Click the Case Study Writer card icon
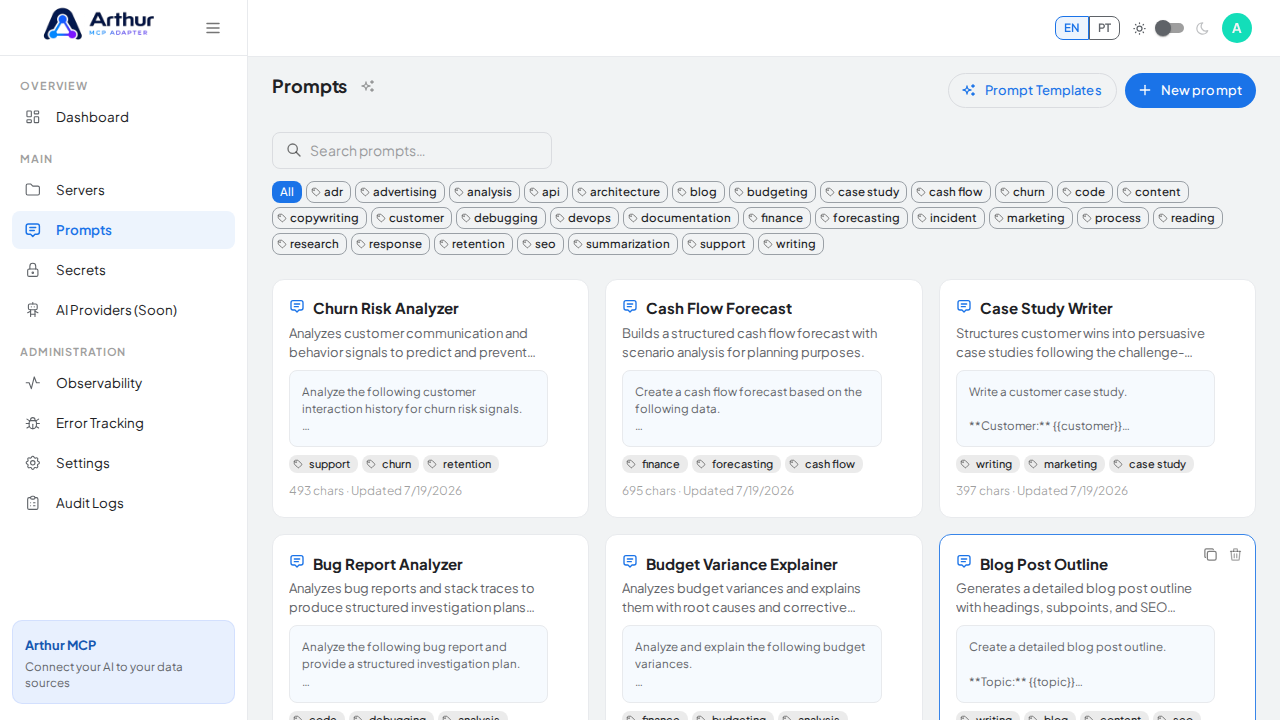 (964, 306)
